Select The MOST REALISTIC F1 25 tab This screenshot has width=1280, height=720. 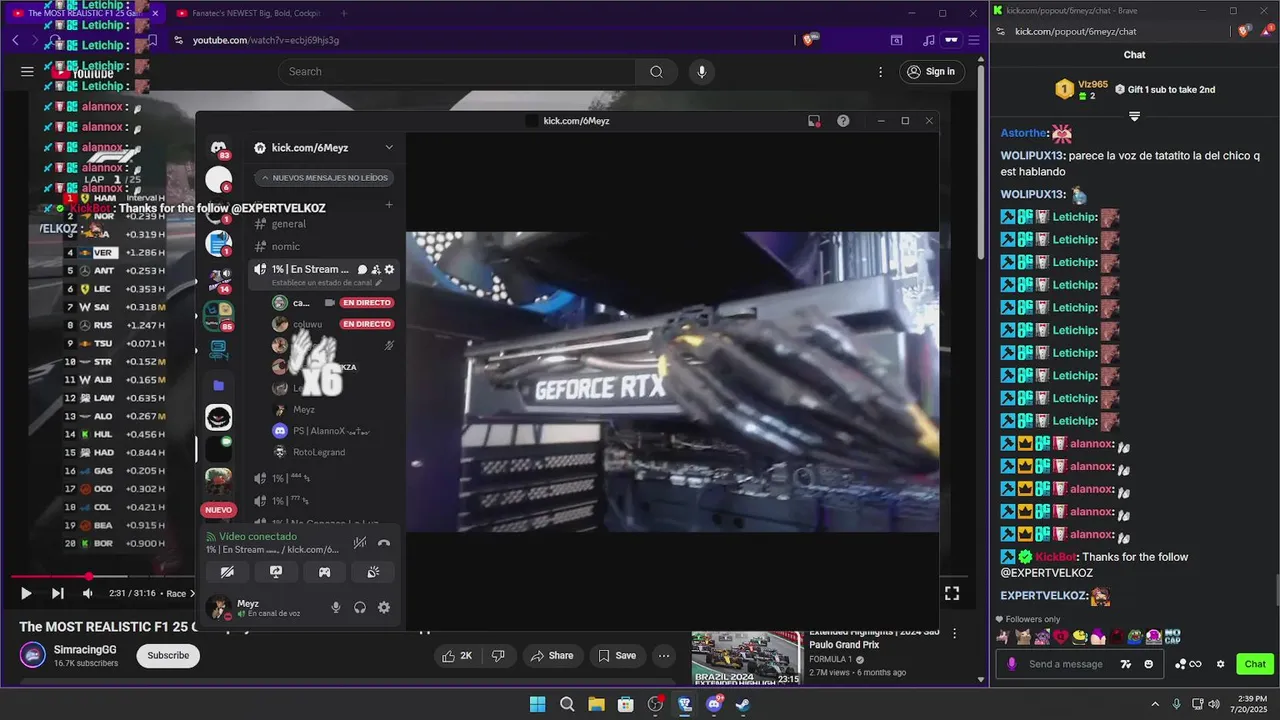[85, 13]
